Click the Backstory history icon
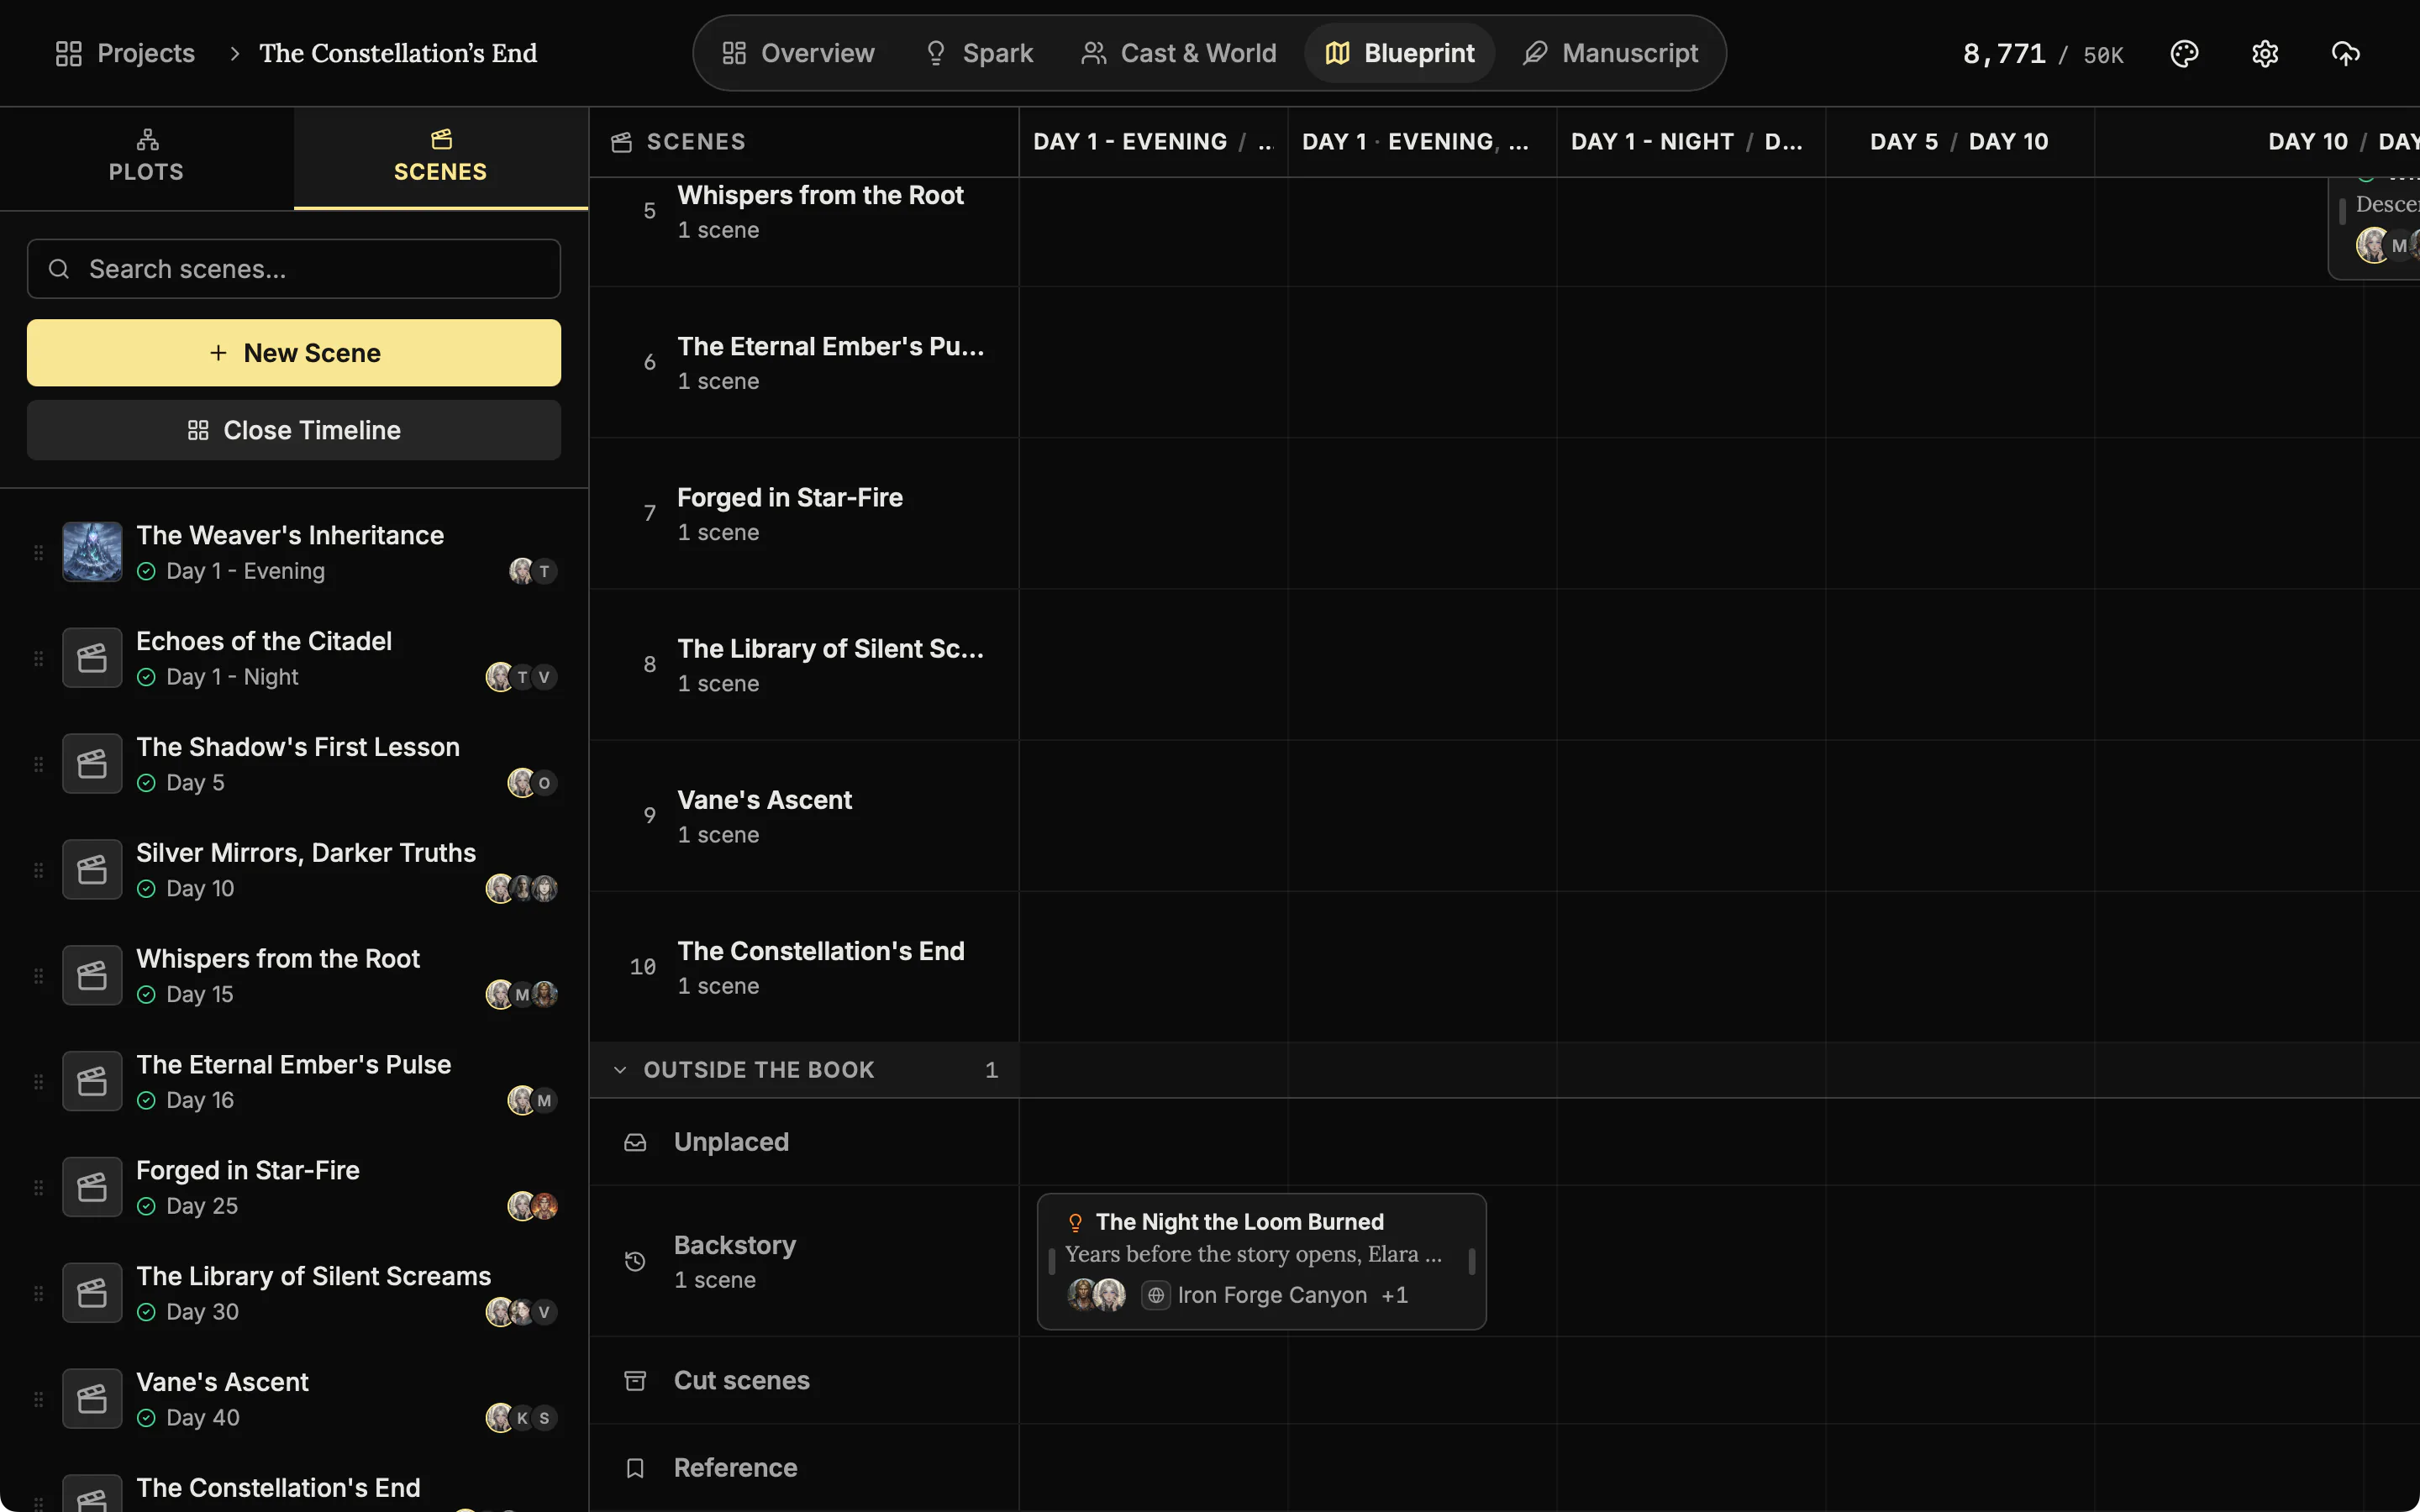Viewport: 2420px width, 1512px height. click(635, 1262)
